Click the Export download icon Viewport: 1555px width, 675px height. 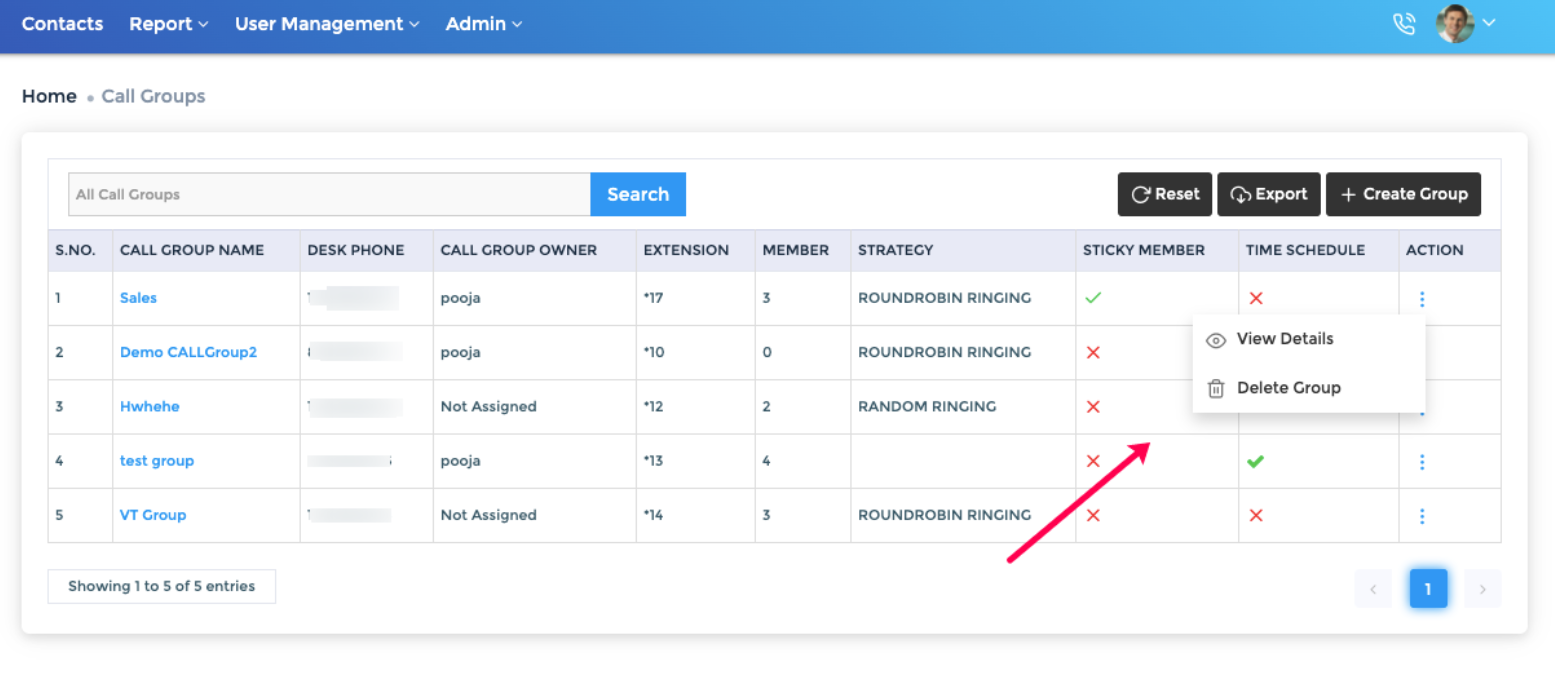pyautogui.click(x=1242, y=194)
